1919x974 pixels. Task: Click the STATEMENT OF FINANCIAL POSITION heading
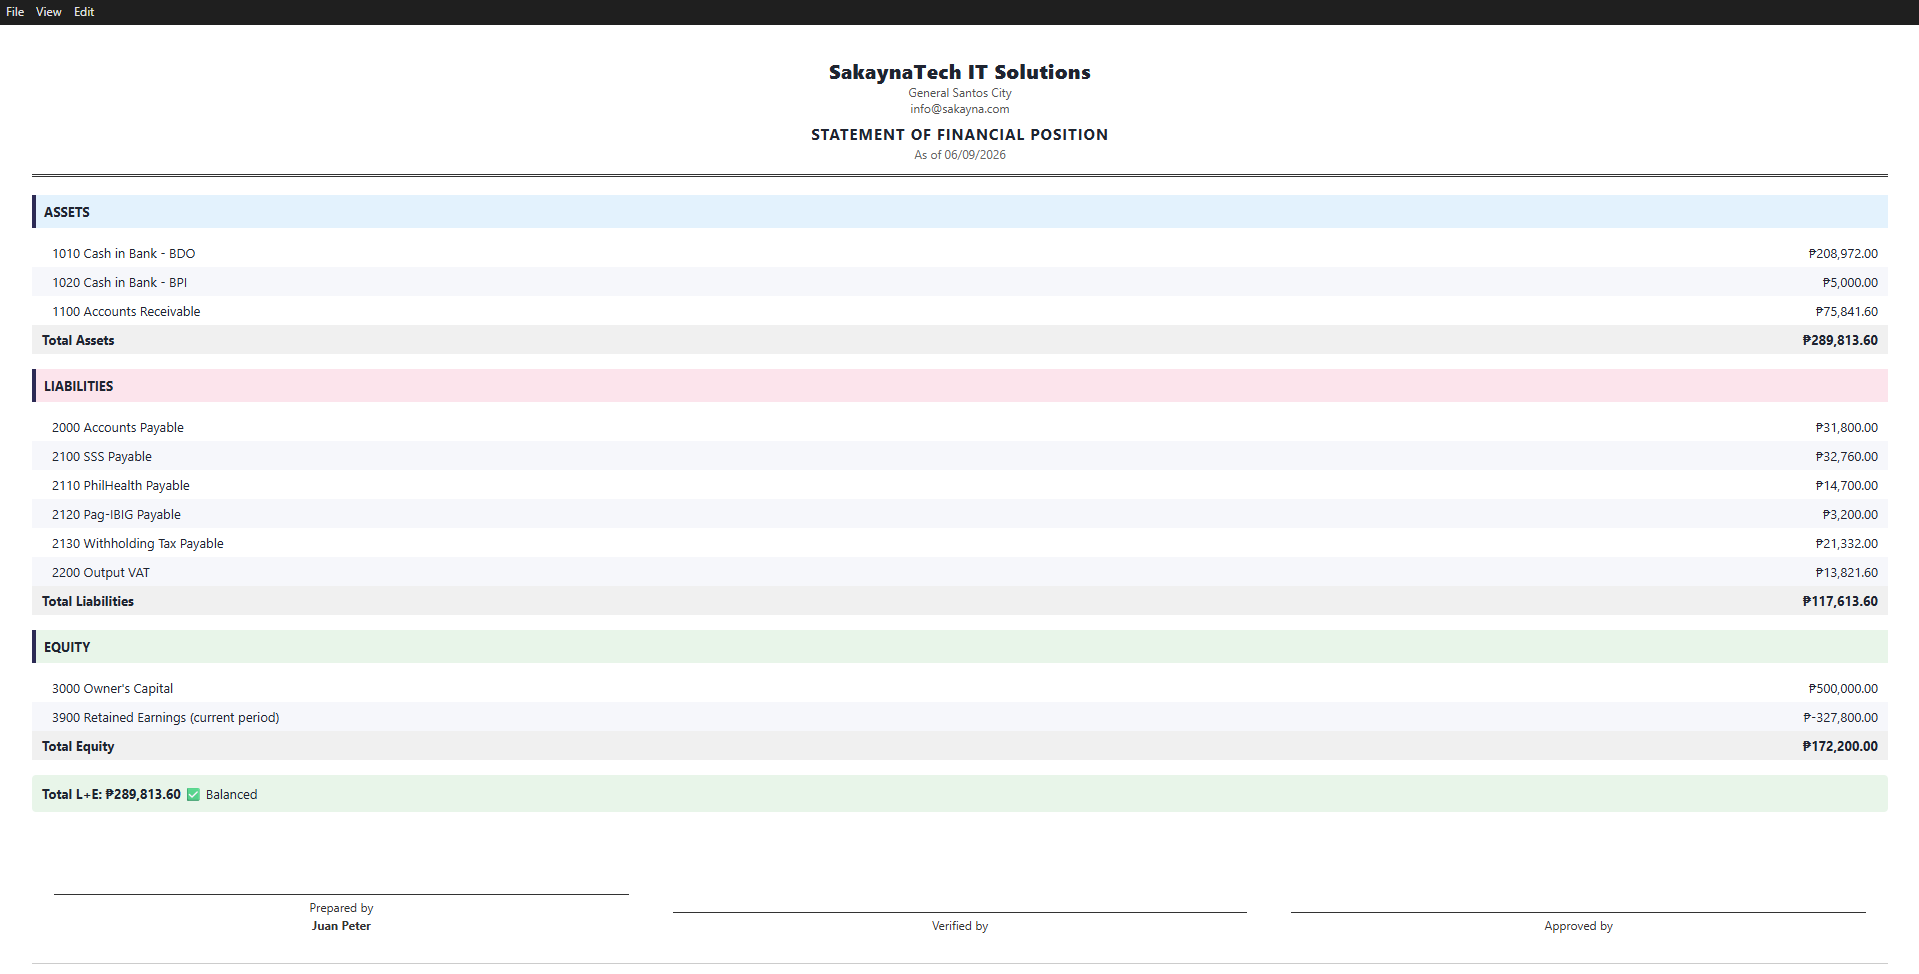pos(960,135)
